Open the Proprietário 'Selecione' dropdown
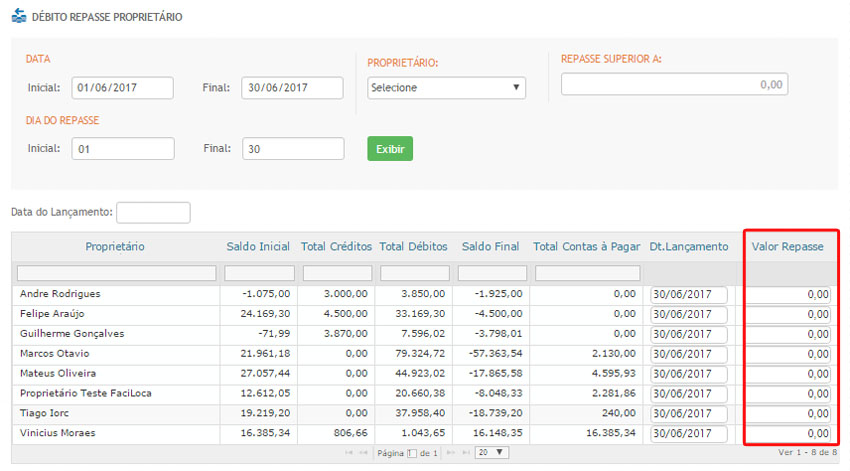The image size is (850, 471). (447, 88)
